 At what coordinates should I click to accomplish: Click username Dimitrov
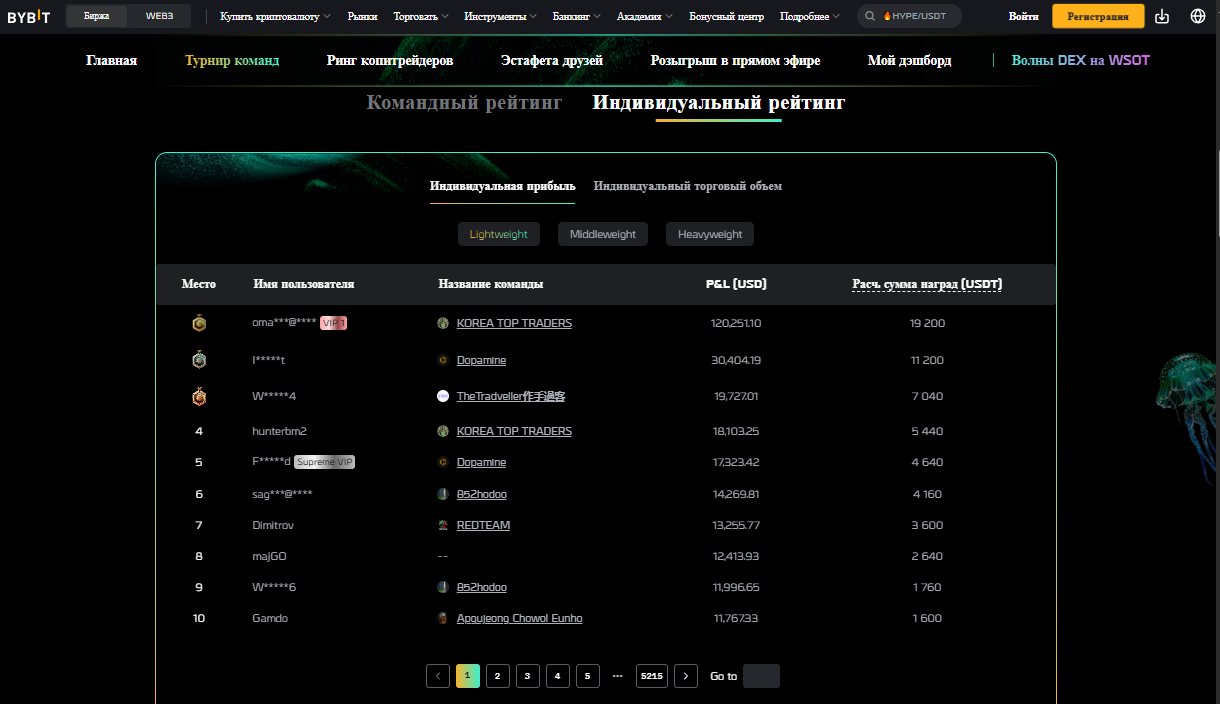[x=273, y=525]
